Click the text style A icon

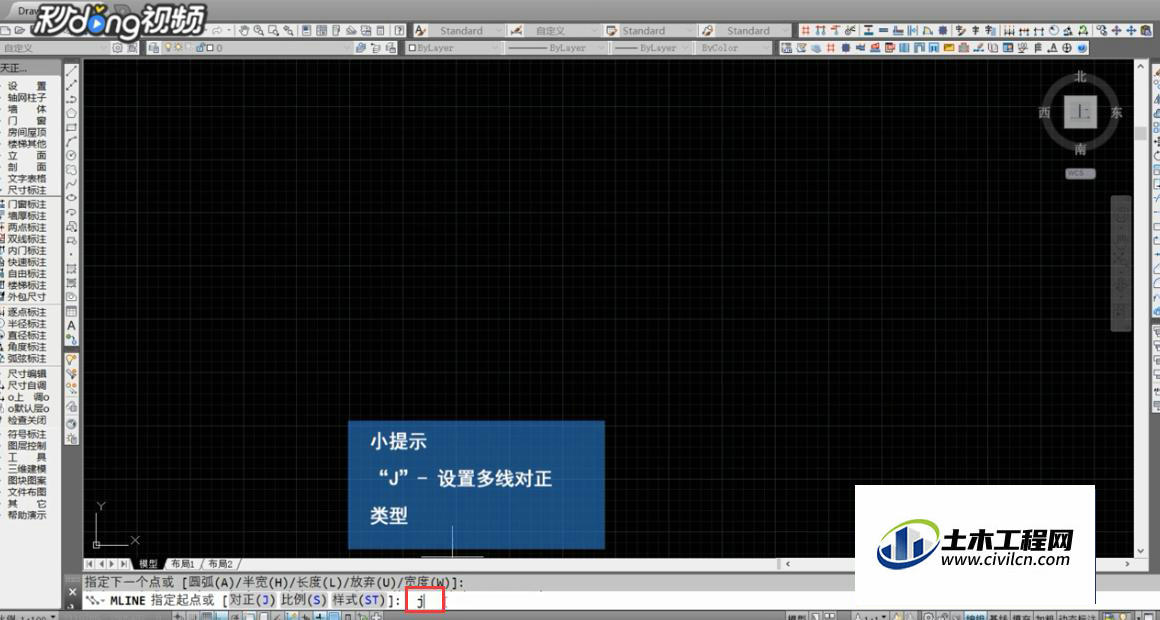point(420,30)
